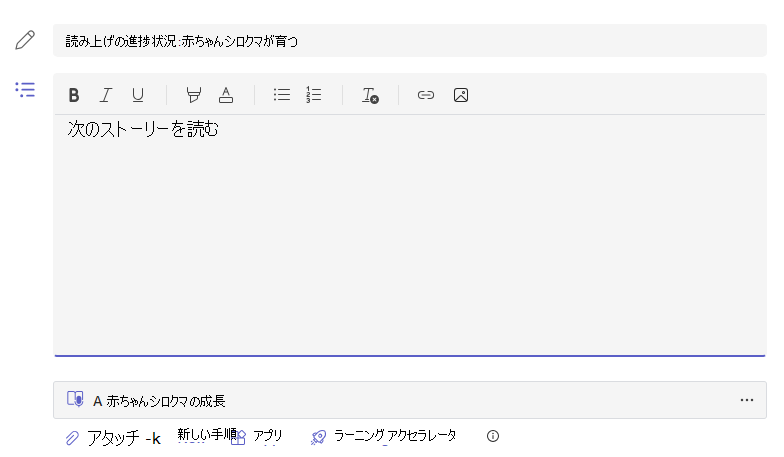Clear all text formatting

tap(370, 95)
